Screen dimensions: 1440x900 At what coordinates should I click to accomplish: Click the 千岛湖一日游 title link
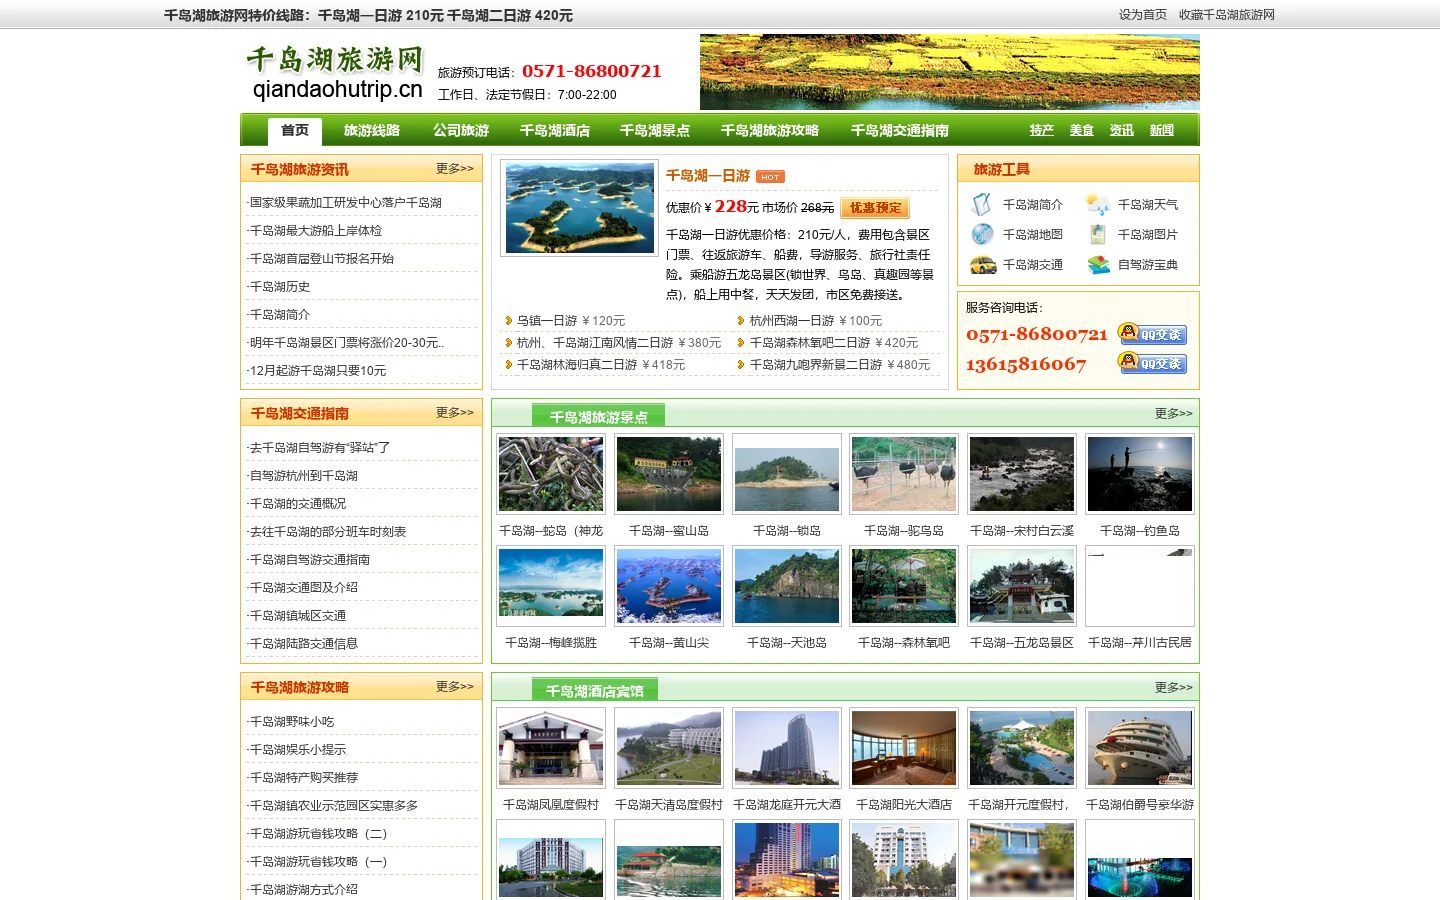(x=708, y=176)
